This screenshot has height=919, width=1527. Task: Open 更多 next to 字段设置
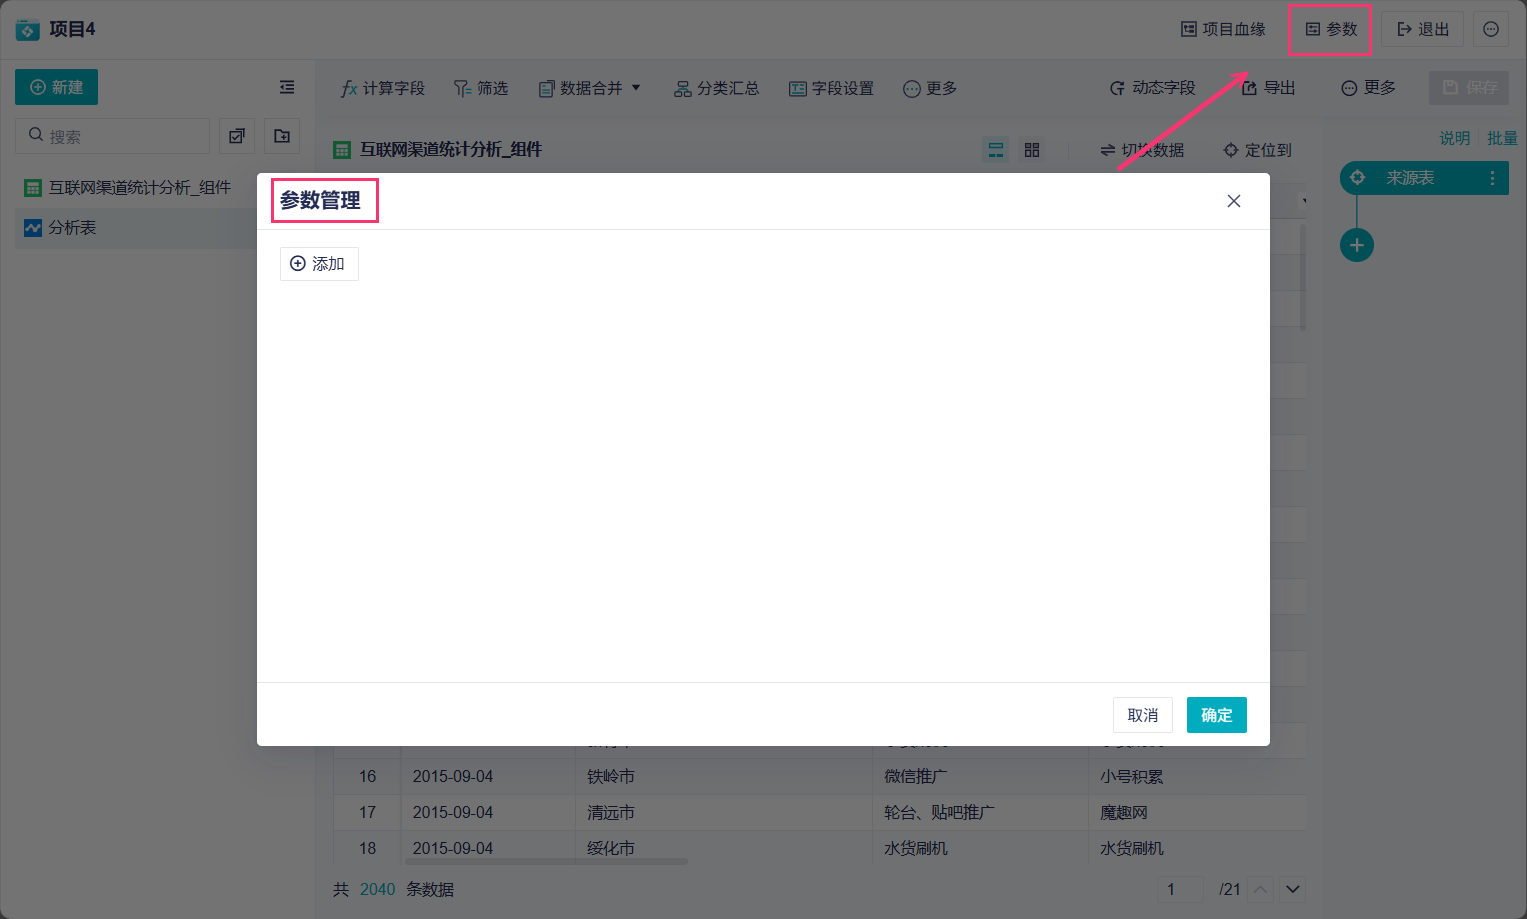(930, 88)
